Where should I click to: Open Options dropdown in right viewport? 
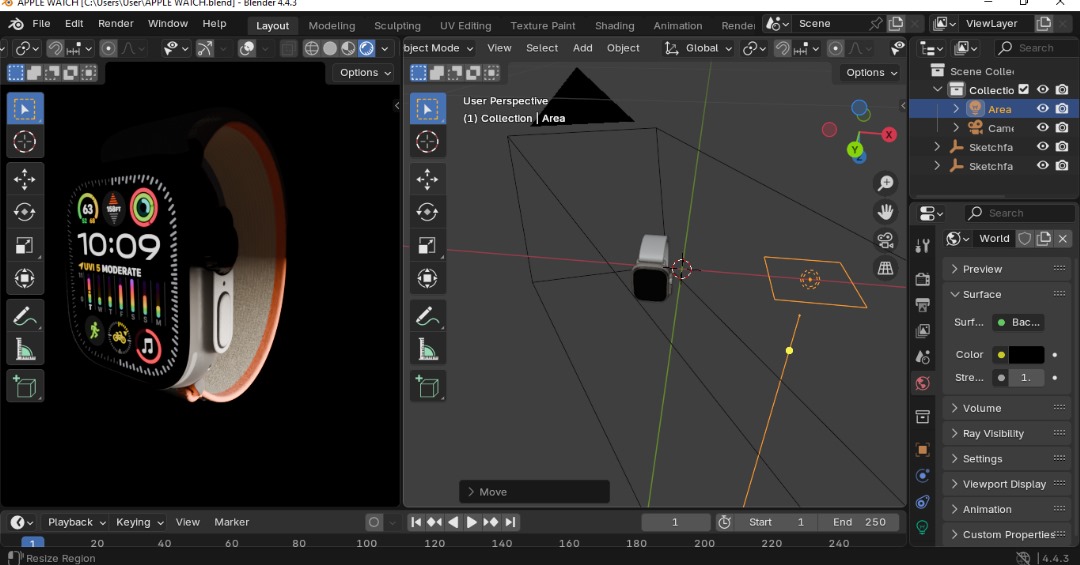coord(871,72)
